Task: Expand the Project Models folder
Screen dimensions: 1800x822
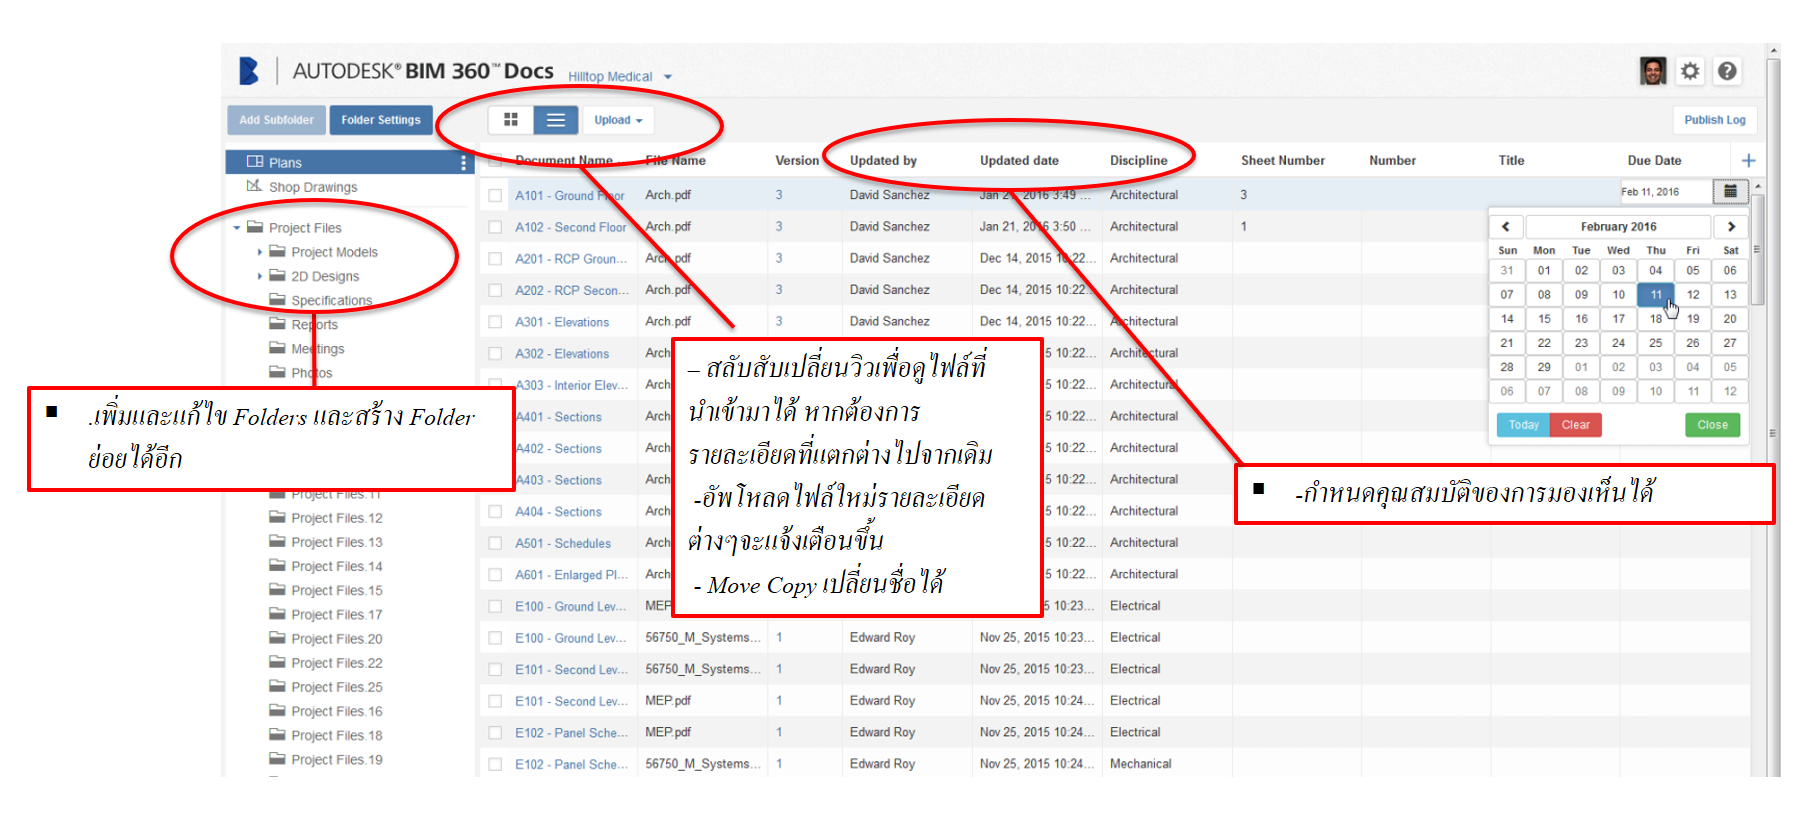Action: click(x=260, y=252)
